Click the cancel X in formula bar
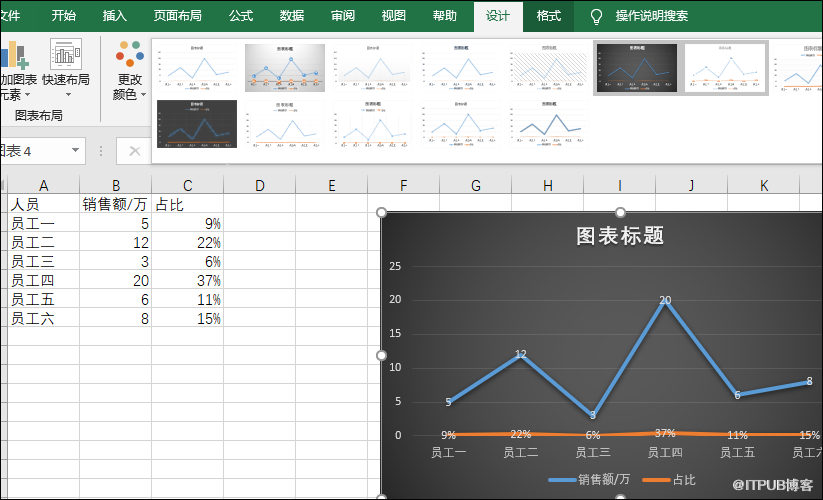This screenshot has width=823, height=500. click(134, 151)
